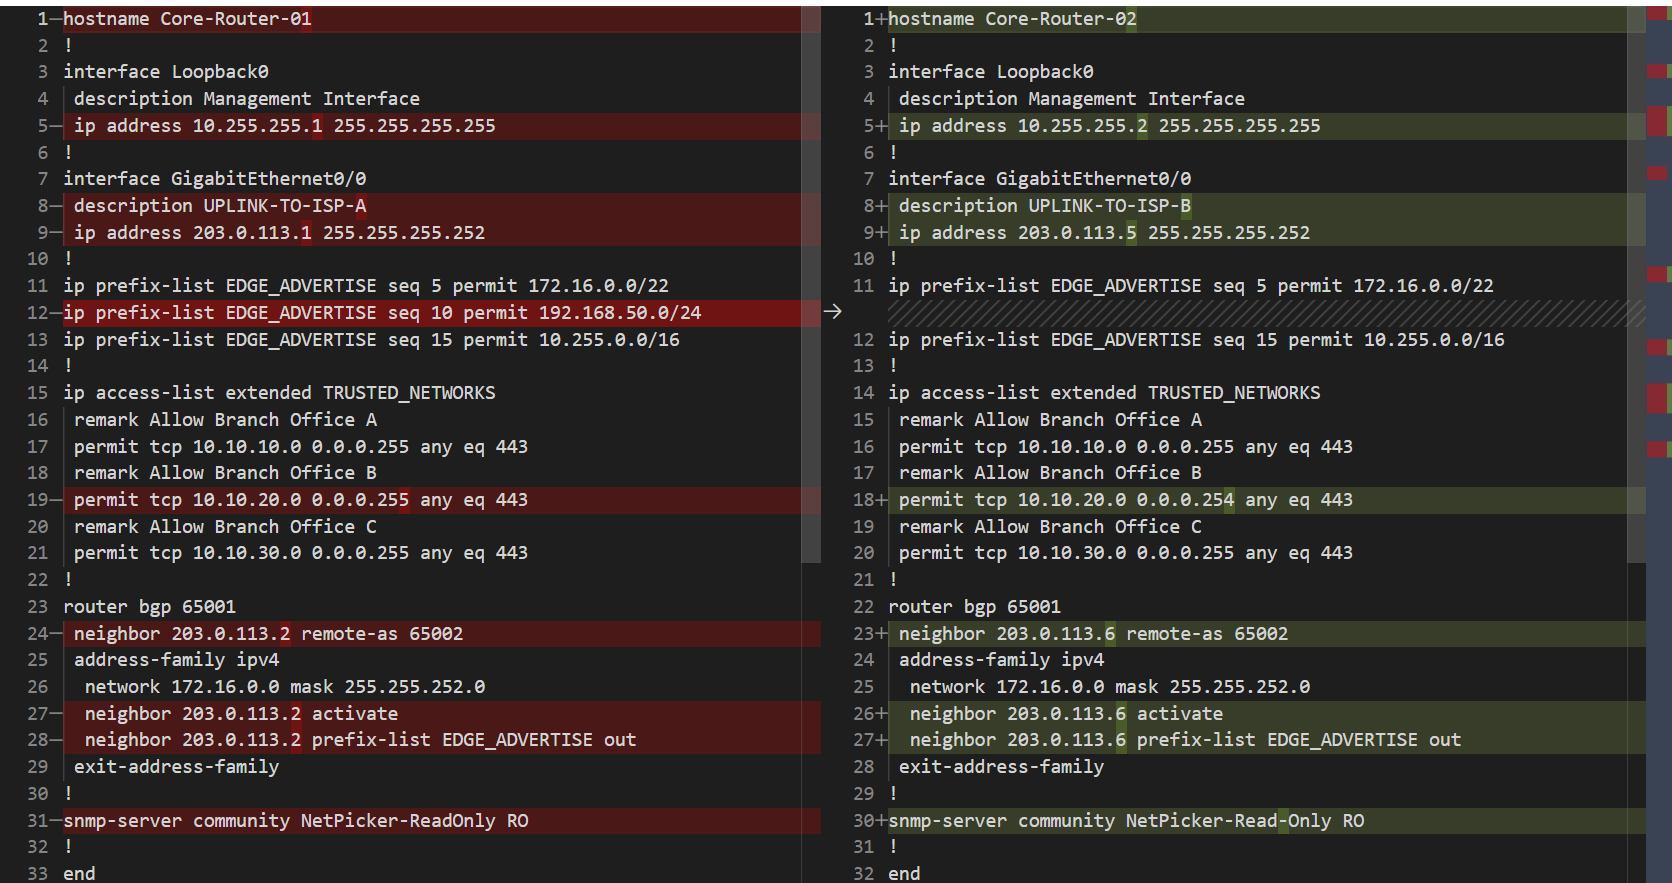The height and width of the screenshot is (883, 1672).
Task: Click 'interface GigabitEthernet0/0' in left pane
Action: click(215, 179)
